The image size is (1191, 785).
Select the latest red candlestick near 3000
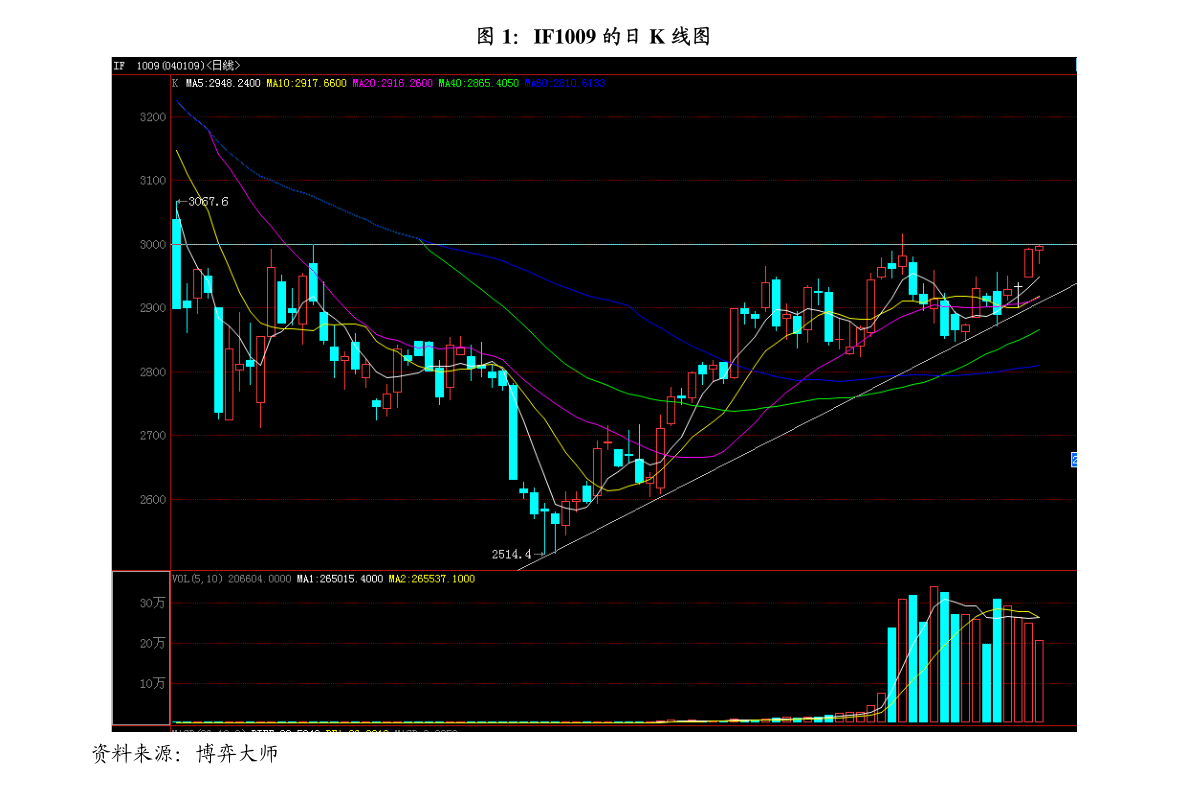coord(1039,248)
